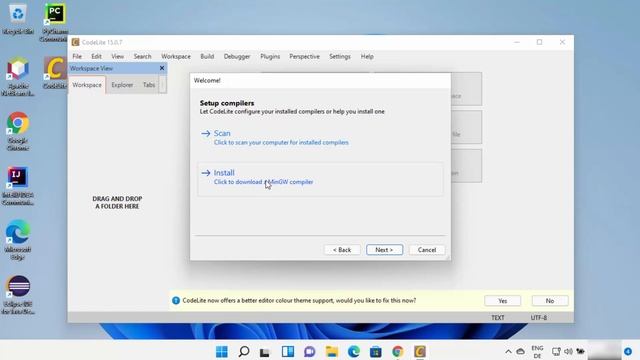Viewport: 640px width, 360px height.
Task: Open the Perspective menu
Action: pyautogui.click(x=304, y=56)
